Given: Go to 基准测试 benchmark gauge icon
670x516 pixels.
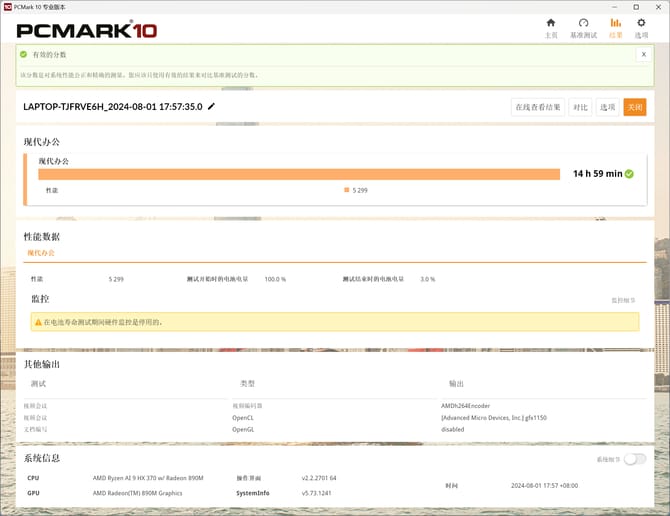Looking at the screenshot, I should click(x=583, y=23).
